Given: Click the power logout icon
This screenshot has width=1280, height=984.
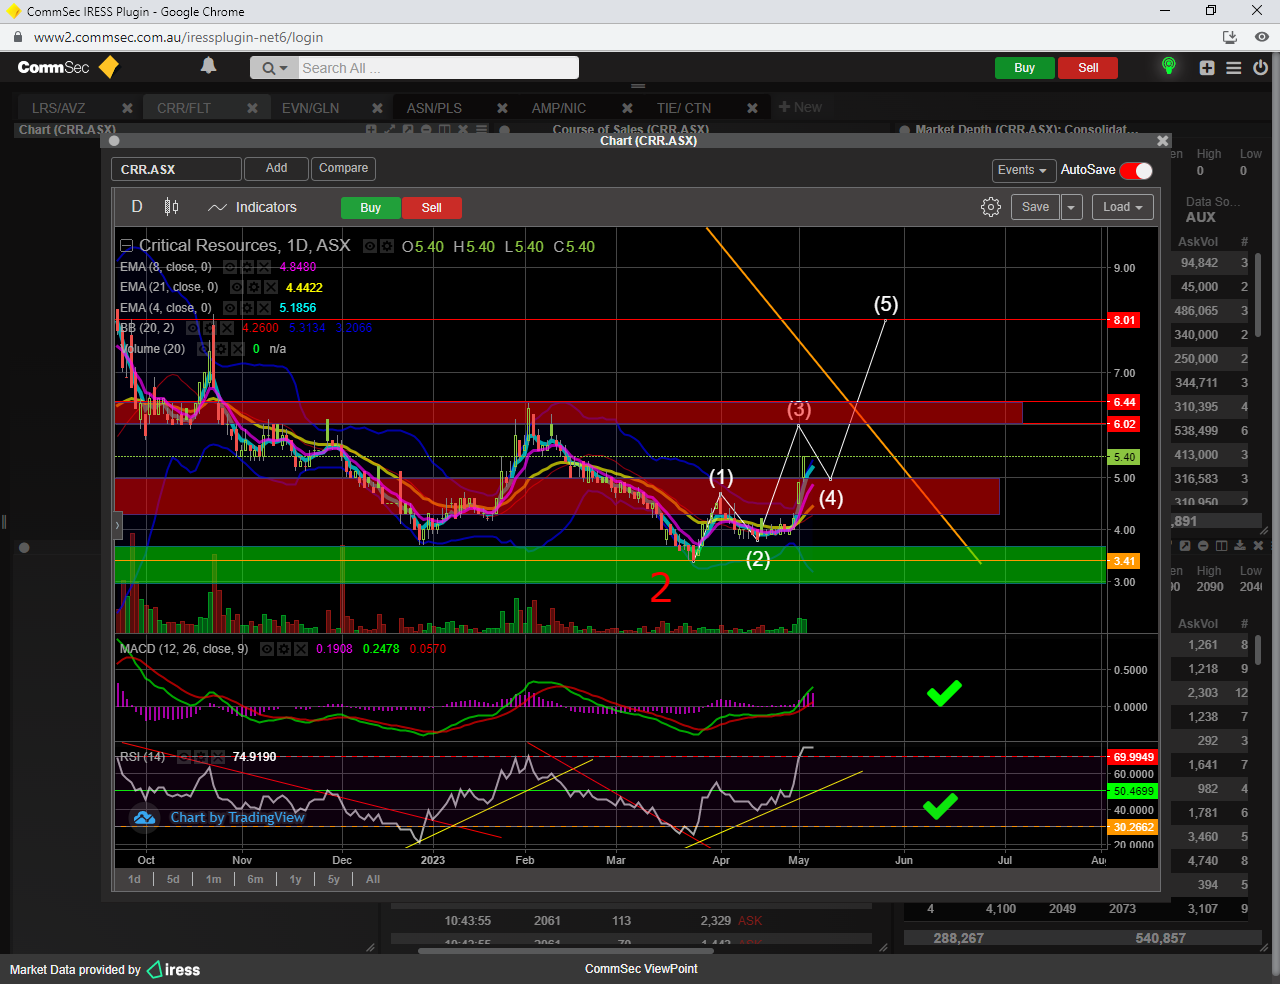Looking at the screenshot, I should click(1260, 68).
